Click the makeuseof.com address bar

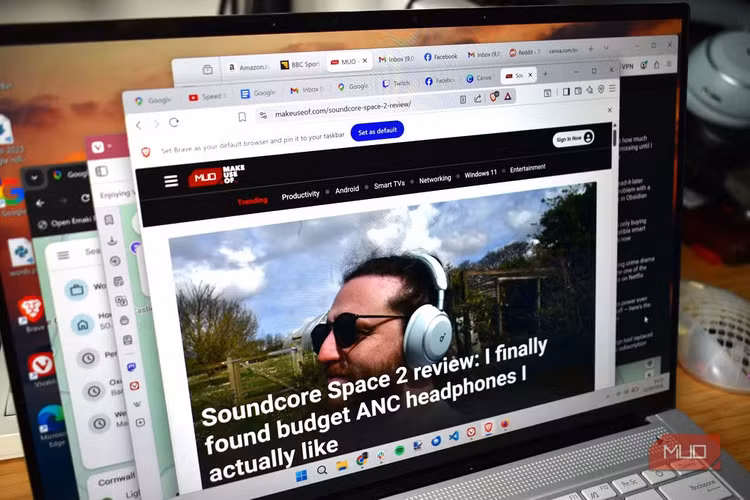point(342,110)
